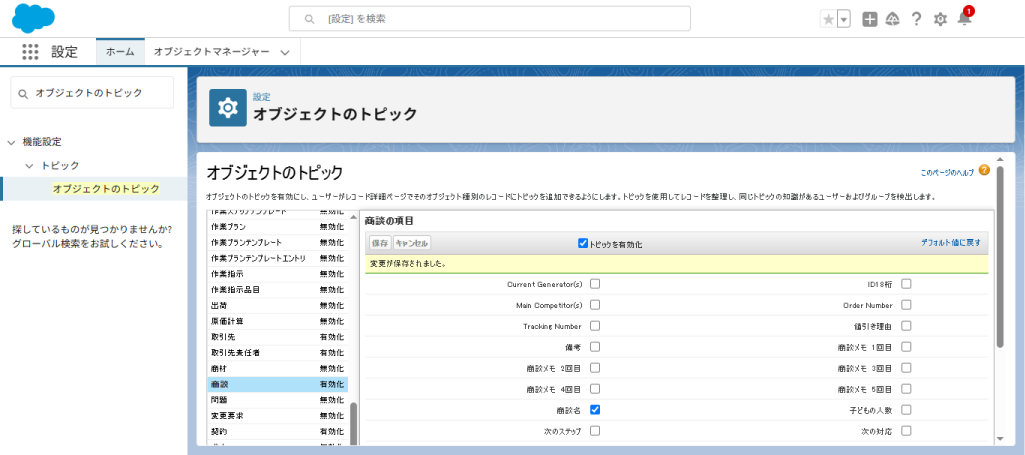1025x455 pixels.
Task: Click the search magnifier in global search
Action: click(x=310, y=19)
